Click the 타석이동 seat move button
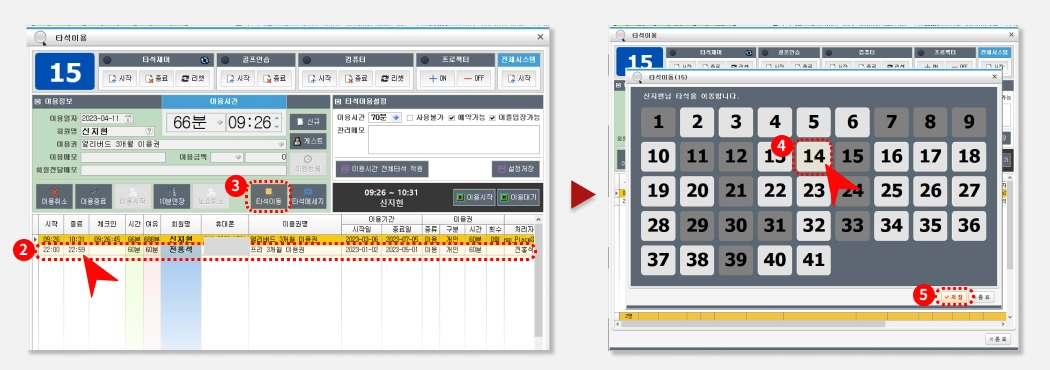 pyautogui.click(x=268, y=197)
